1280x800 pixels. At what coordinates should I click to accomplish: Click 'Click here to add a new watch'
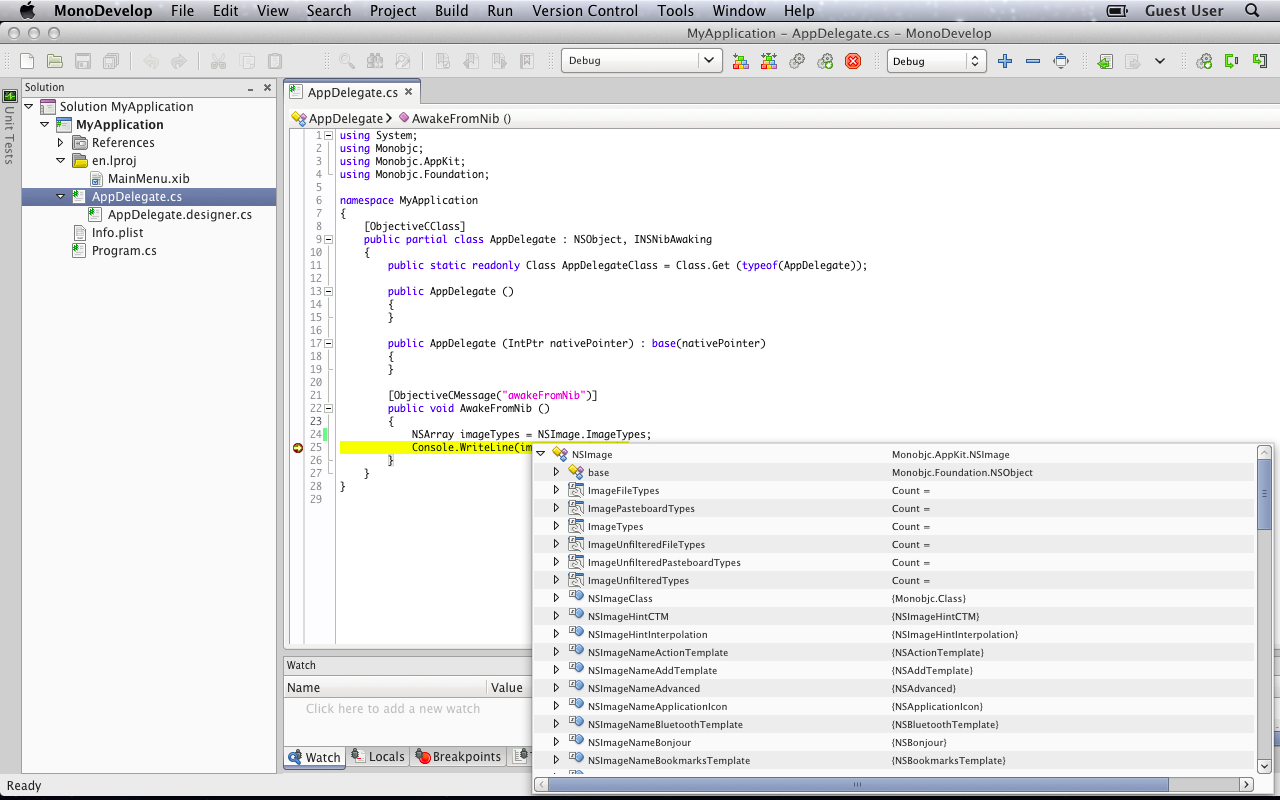coord(393,709)
